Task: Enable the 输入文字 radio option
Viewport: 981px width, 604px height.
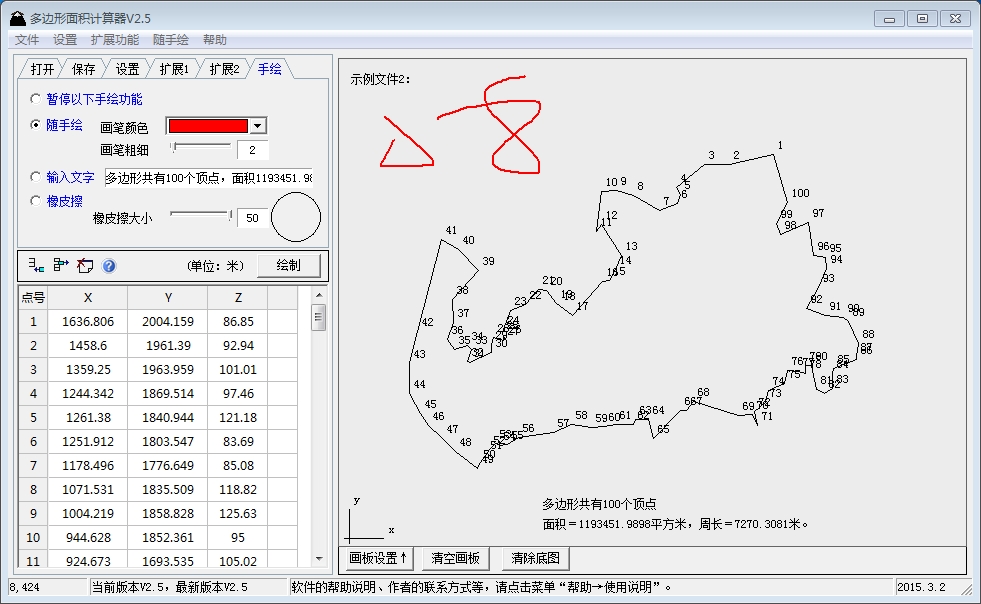Action: click(x=37, y=177)
